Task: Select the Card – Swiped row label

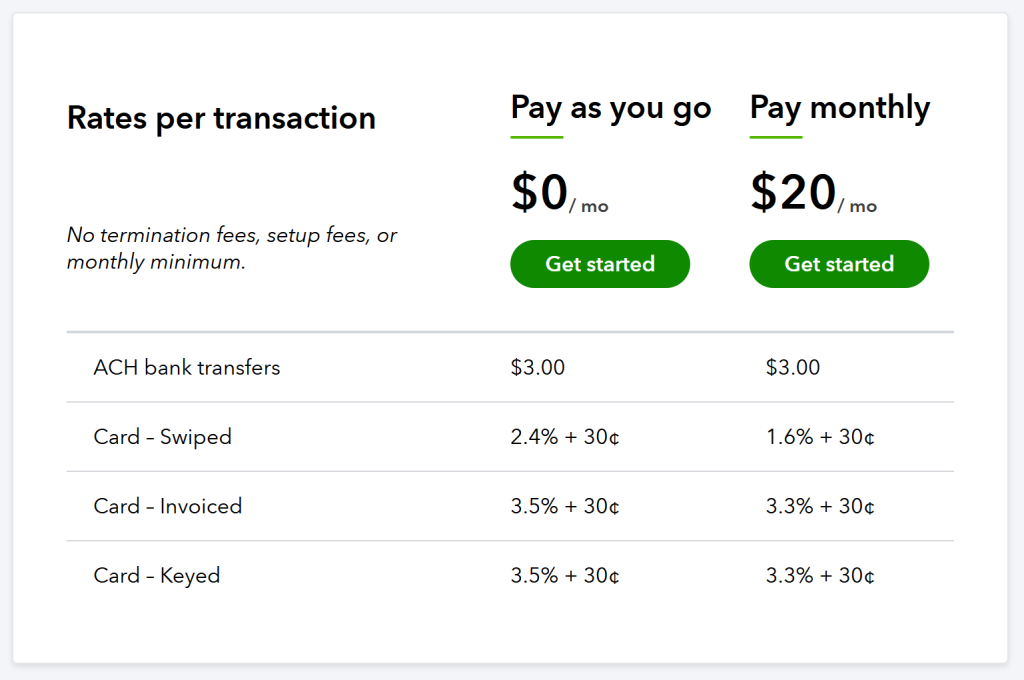Action: tap(163, 437)
